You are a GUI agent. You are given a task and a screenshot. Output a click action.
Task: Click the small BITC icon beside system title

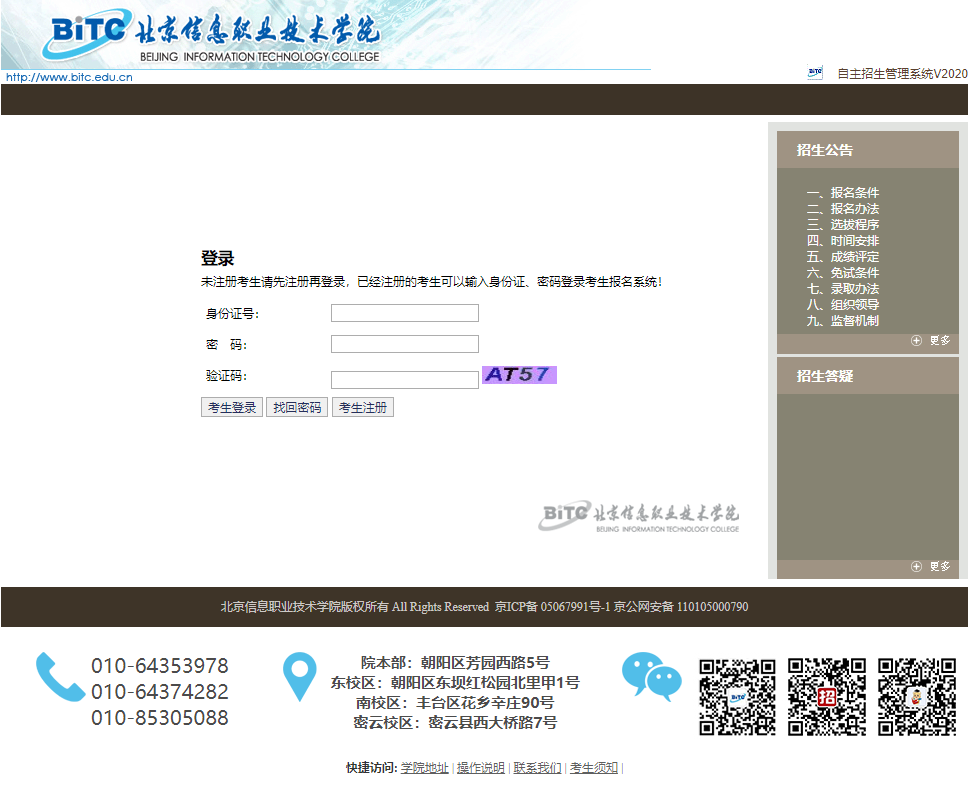click(815, 73)
